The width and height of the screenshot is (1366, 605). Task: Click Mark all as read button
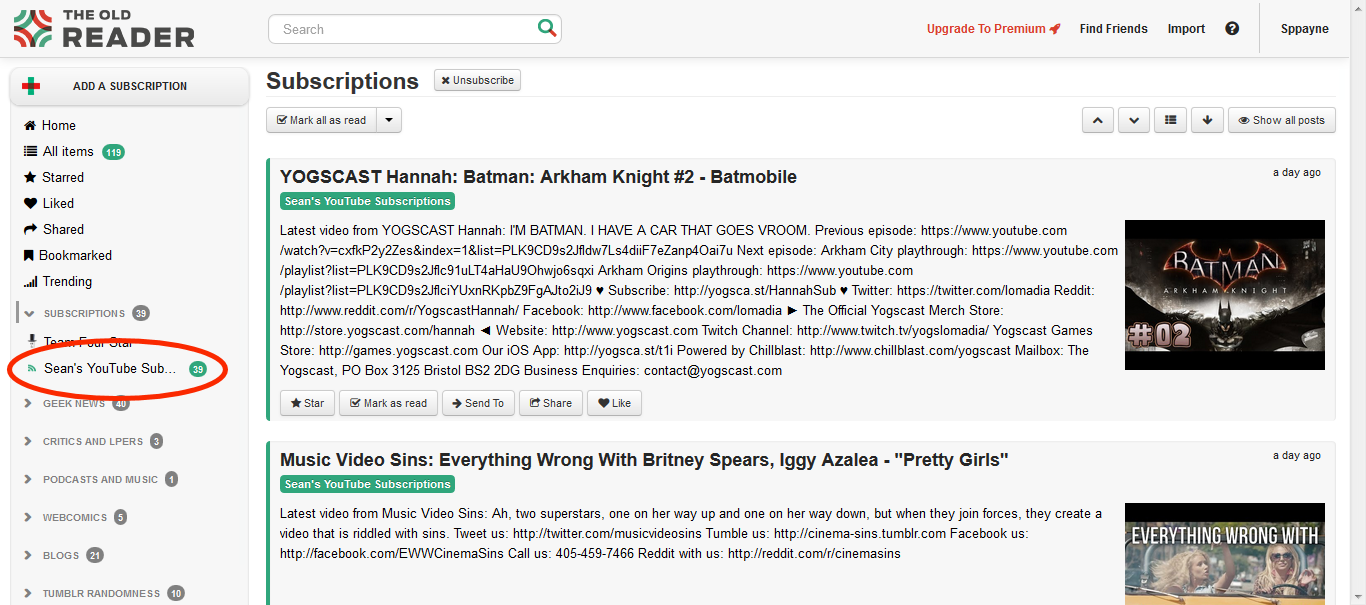point(321,120)
